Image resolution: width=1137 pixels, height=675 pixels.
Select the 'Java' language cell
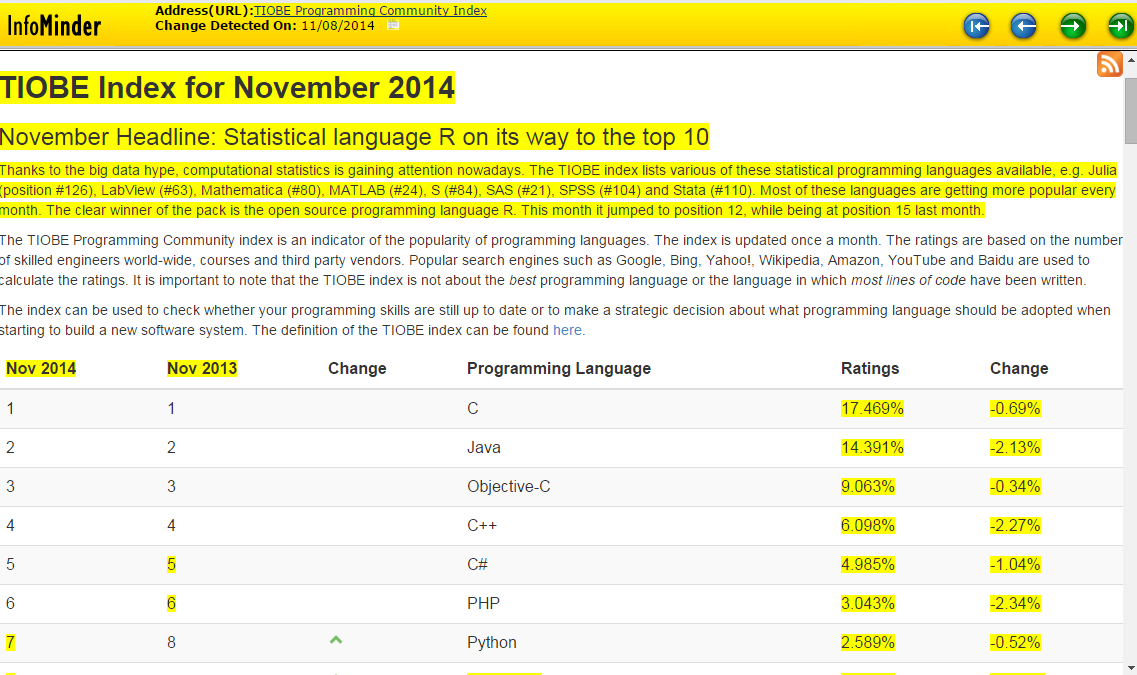pos(484,447)
